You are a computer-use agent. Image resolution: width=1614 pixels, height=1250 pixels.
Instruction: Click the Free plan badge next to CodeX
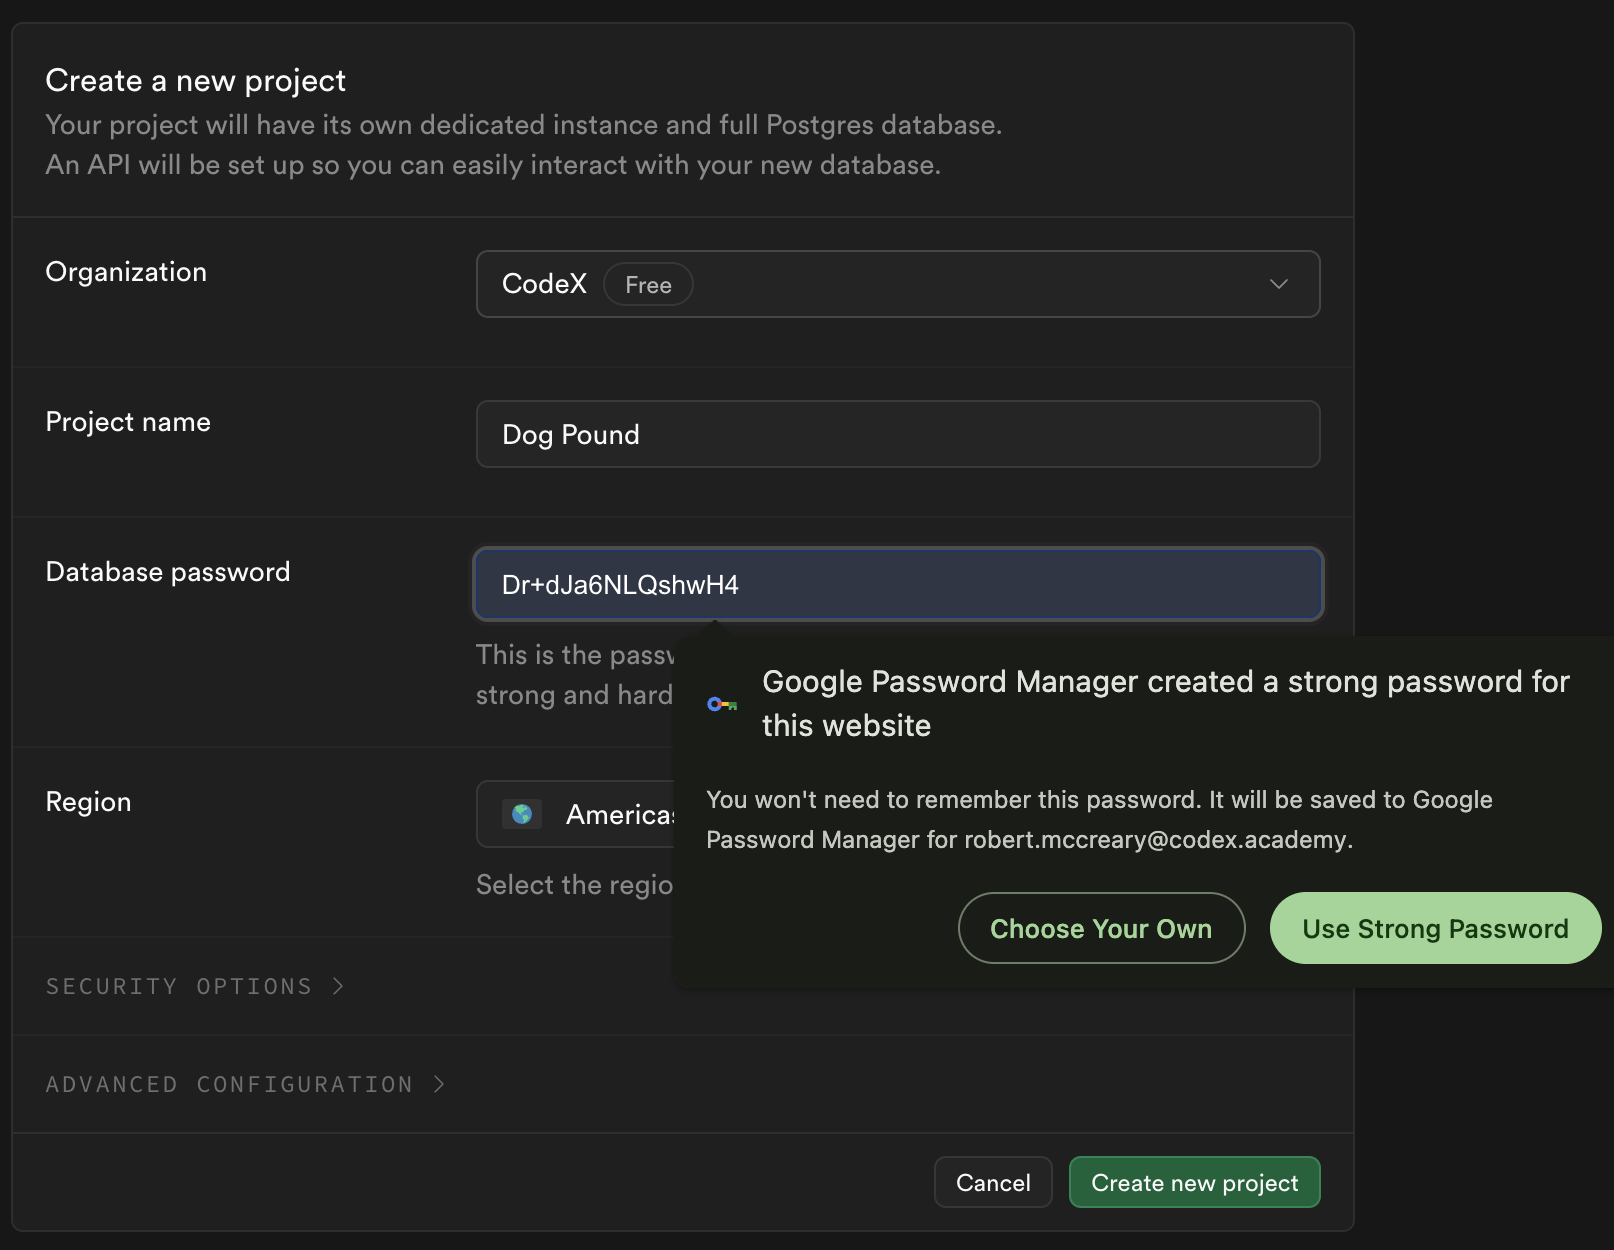(648, 284)
